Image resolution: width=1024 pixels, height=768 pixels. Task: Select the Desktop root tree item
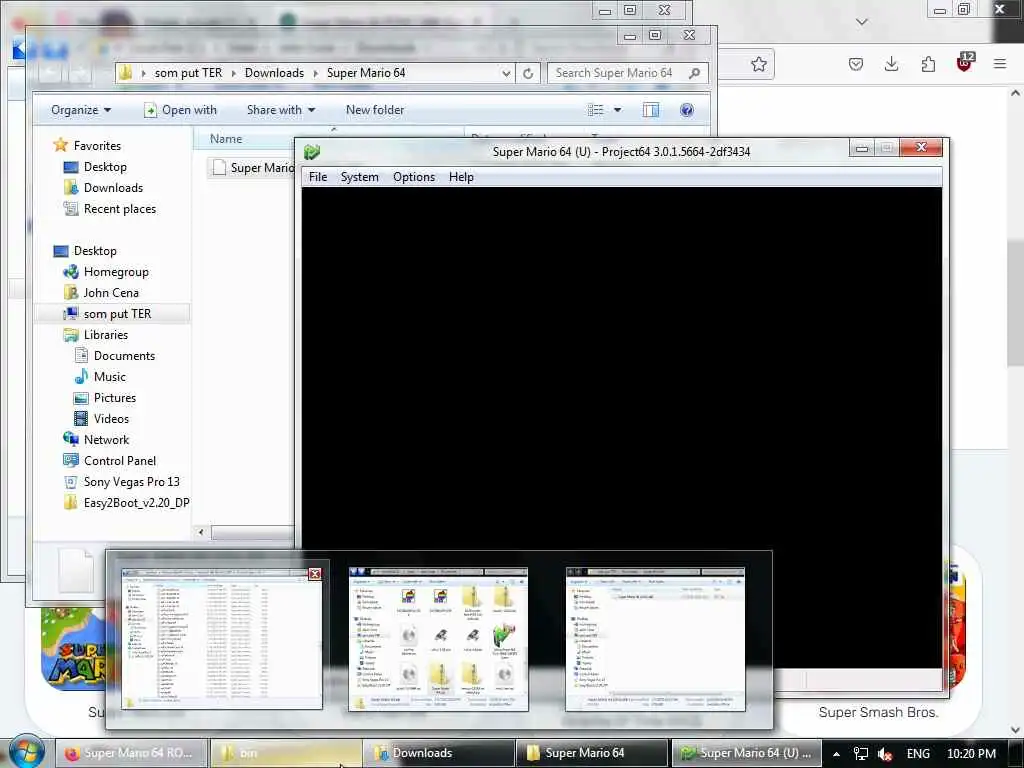click(x=95, y=251)
